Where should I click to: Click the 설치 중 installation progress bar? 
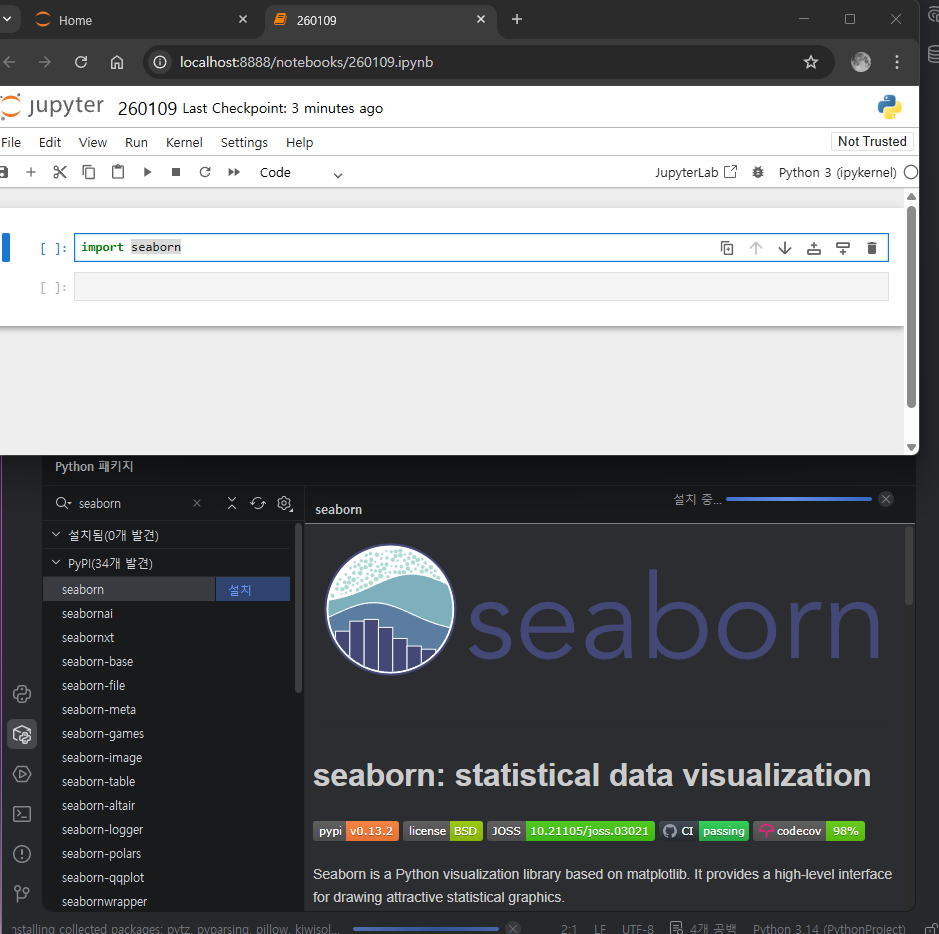click(799, 499)
